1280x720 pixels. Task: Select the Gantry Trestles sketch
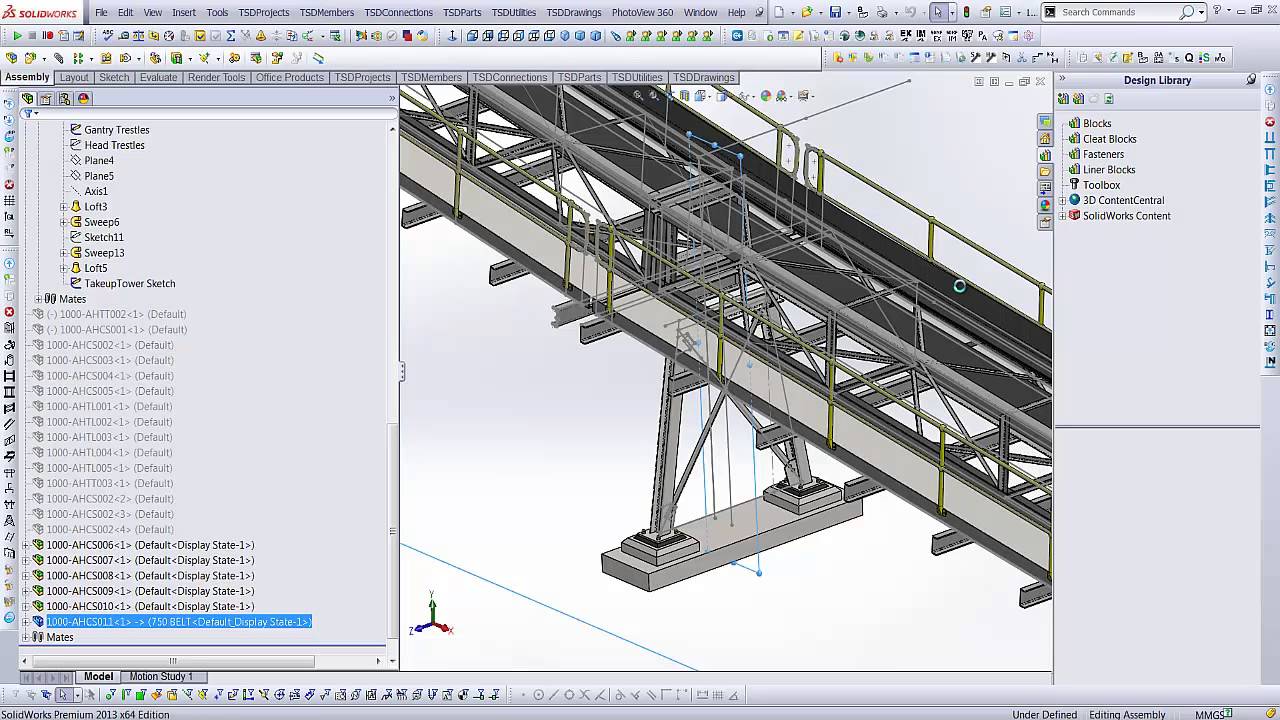click(116, 130)
